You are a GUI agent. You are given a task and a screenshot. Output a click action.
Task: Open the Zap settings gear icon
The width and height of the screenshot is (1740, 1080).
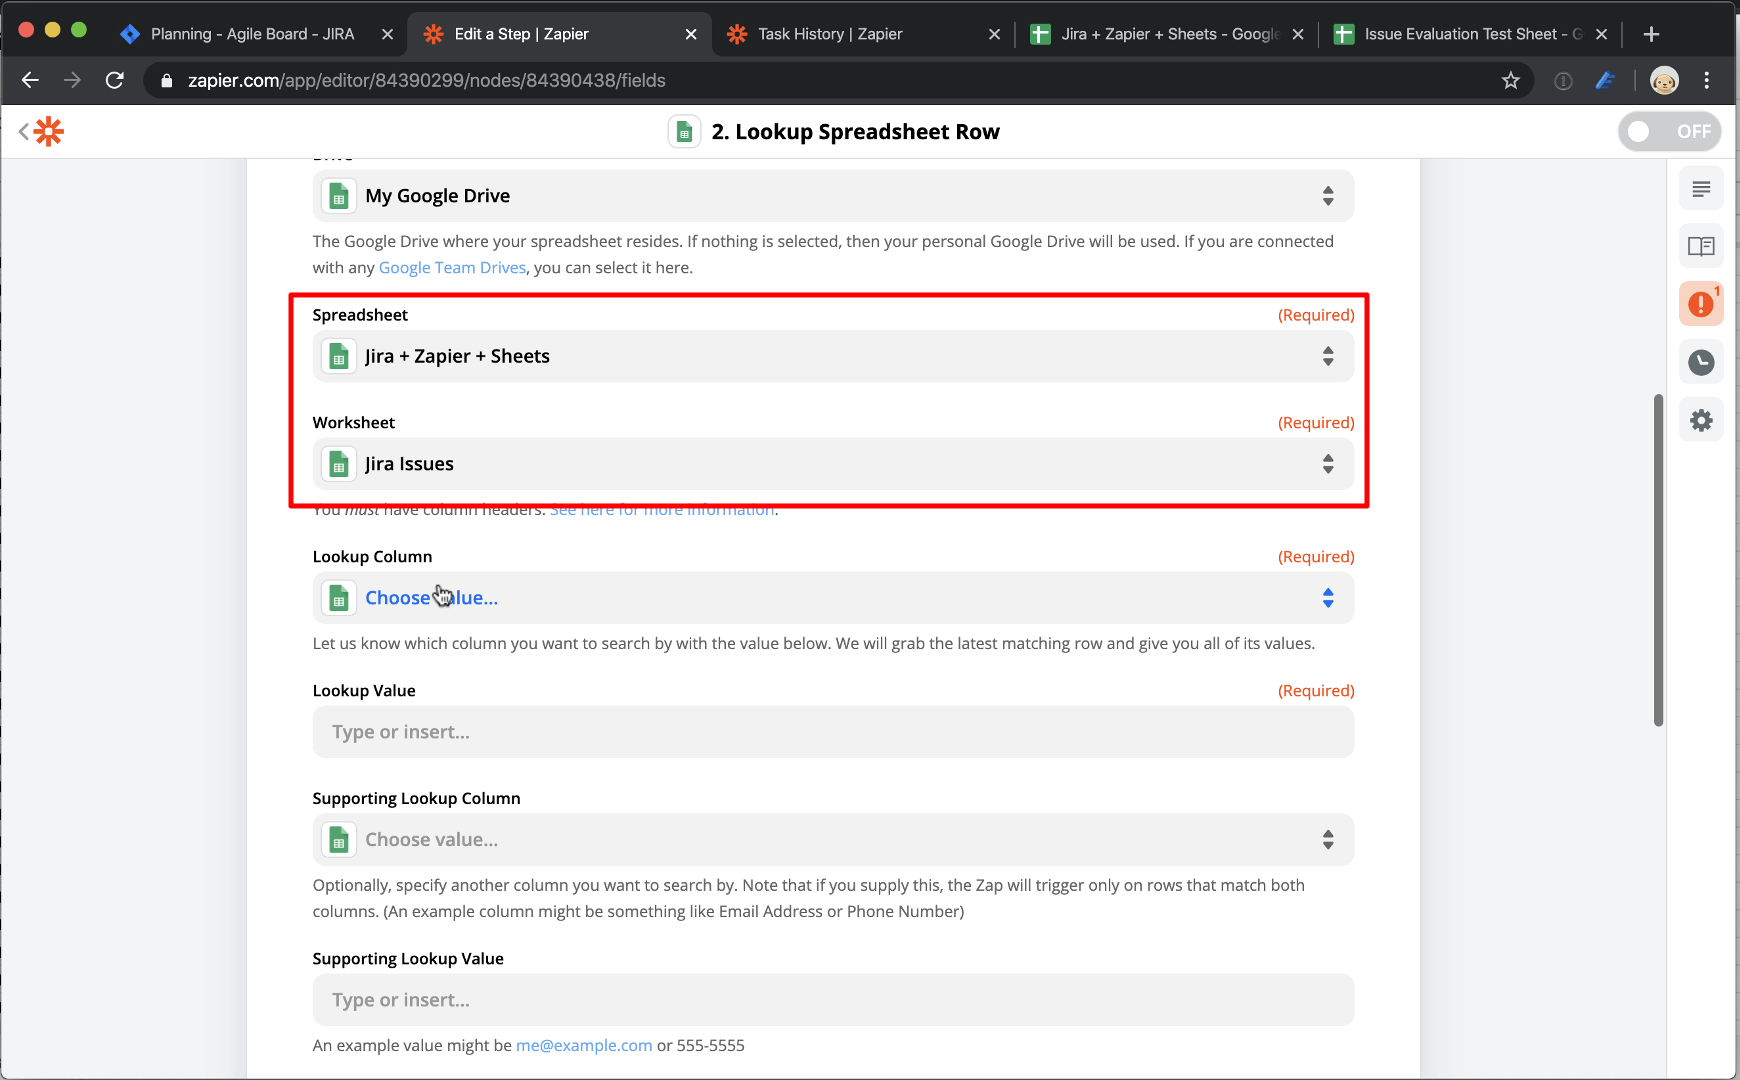pos(1701,420)
